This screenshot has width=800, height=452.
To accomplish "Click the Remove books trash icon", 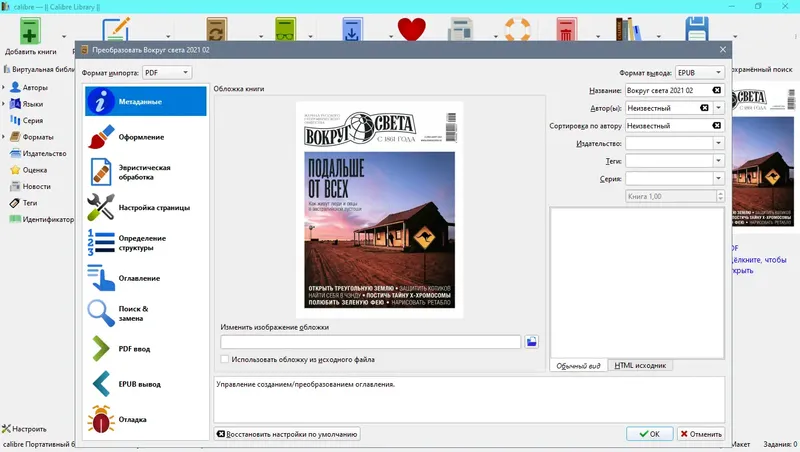I will tap(566, 29).
